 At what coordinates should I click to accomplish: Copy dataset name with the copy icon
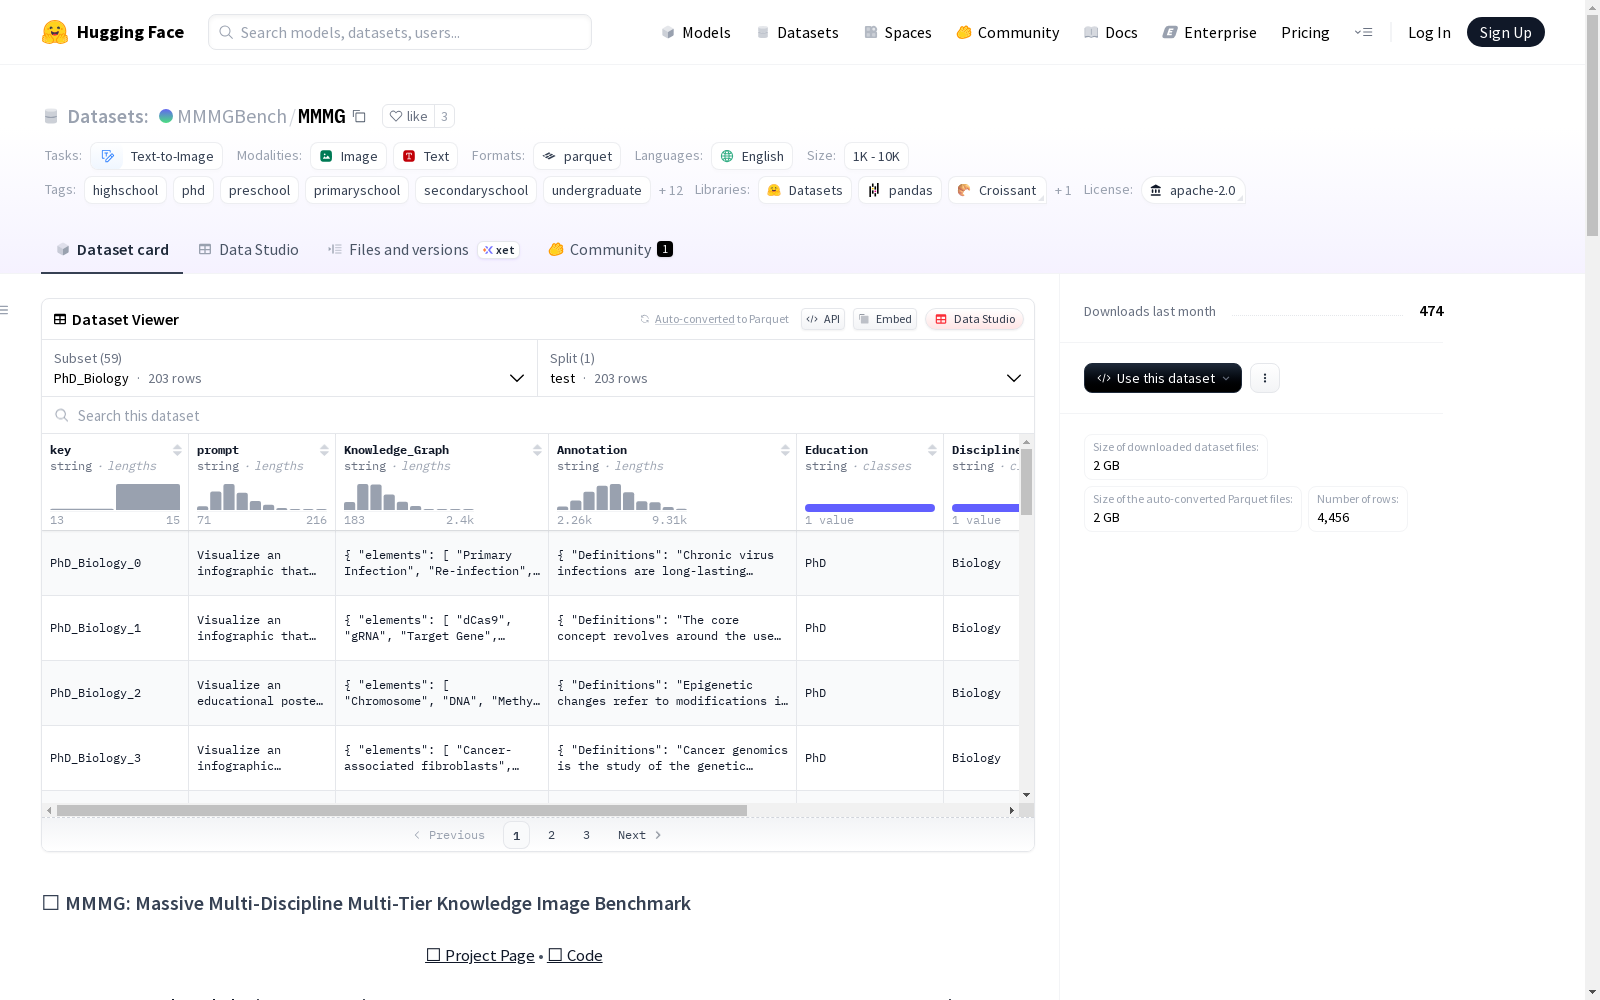pyautogui.click(x=359, y=116)
